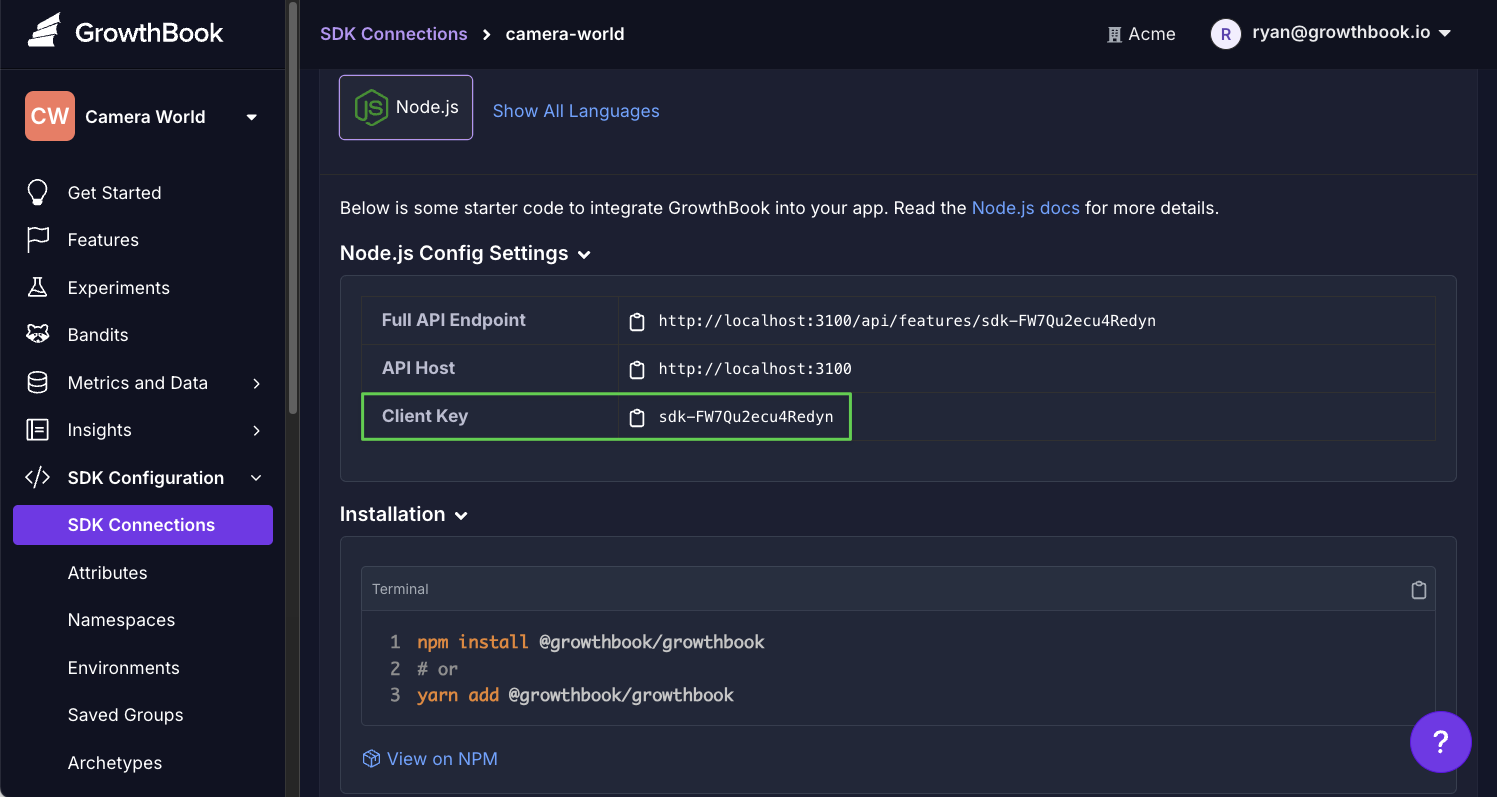Copy the API Host value

point(636,369)
